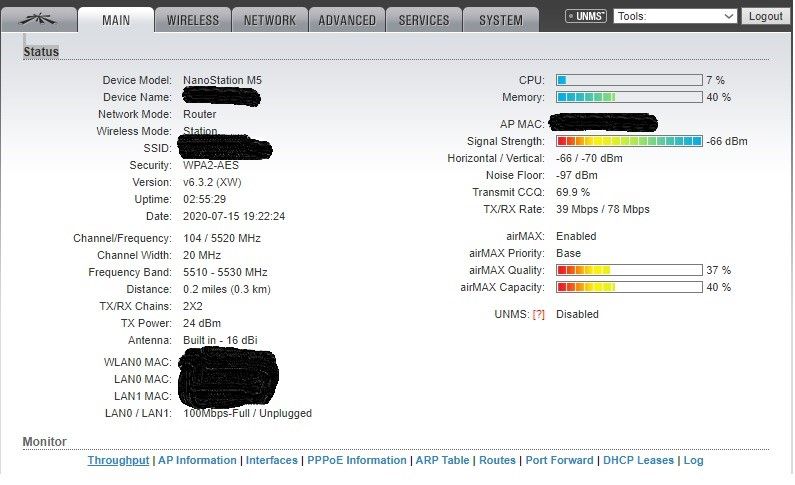The image size is (795, 485).
Task: Click the airMAX Capacity bar
Action: point(629,287)
